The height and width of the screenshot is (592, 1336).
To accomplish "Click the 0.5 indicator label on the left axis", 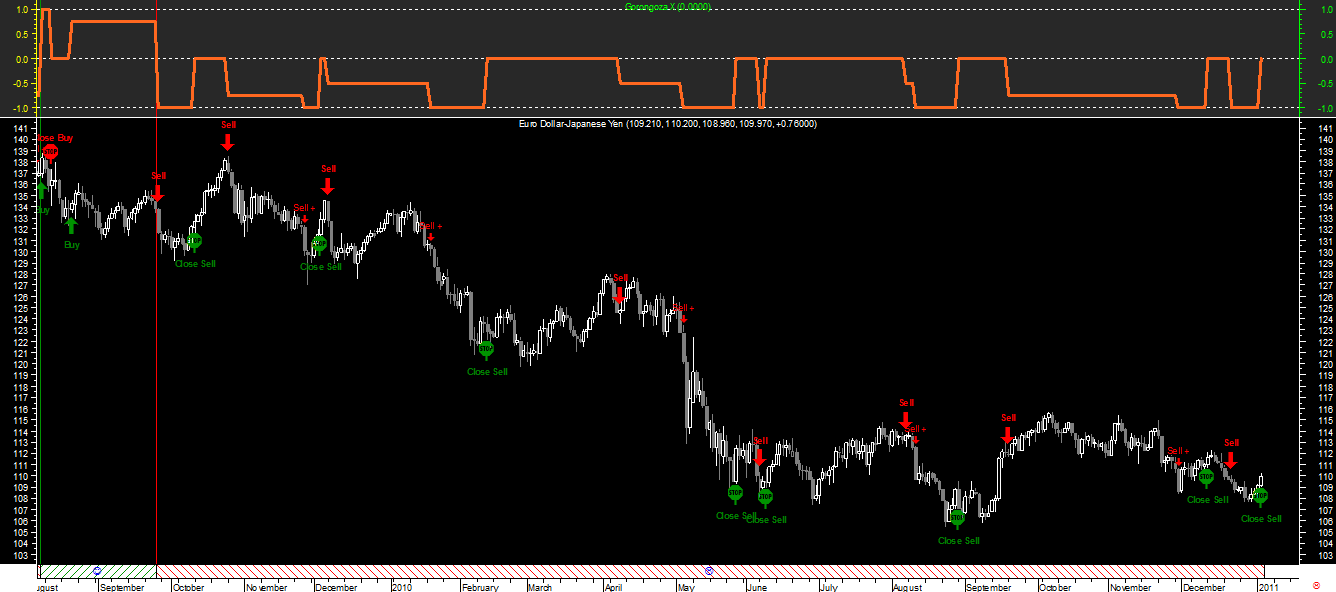I will click(x=20, y=35).
